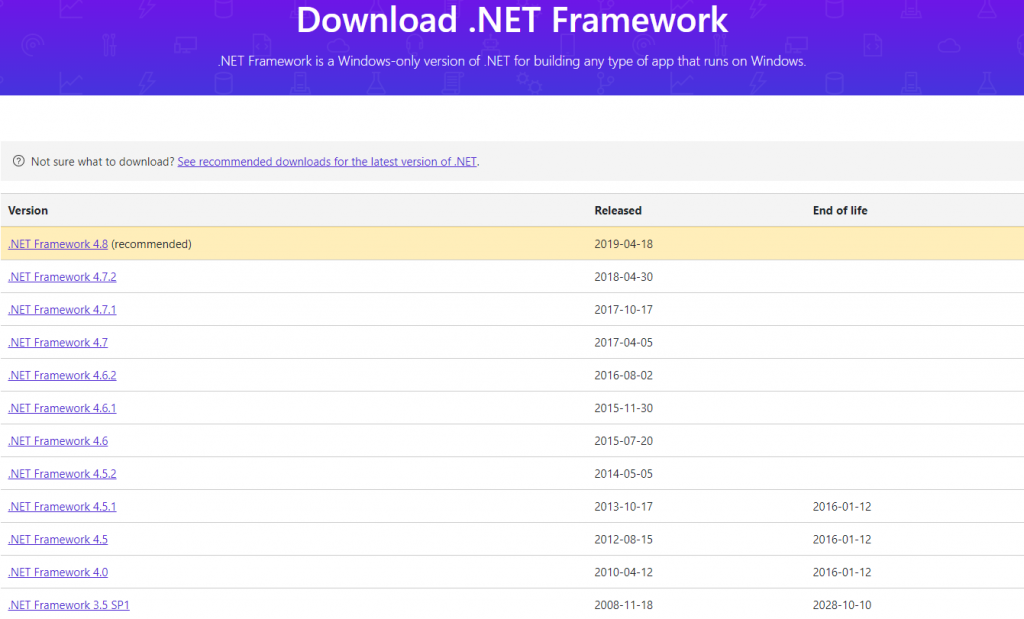1024x619 pixels.
Task: Open the .NET Framework 4.0 link
Action: coord(57,572)
